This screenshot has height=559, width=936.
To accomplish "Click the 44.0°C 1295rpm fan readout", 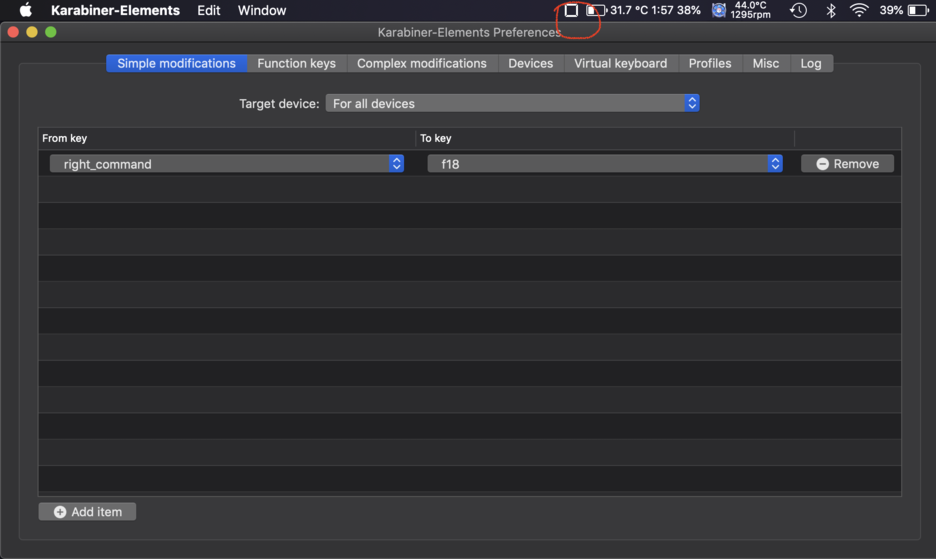I will click(750, 10).
